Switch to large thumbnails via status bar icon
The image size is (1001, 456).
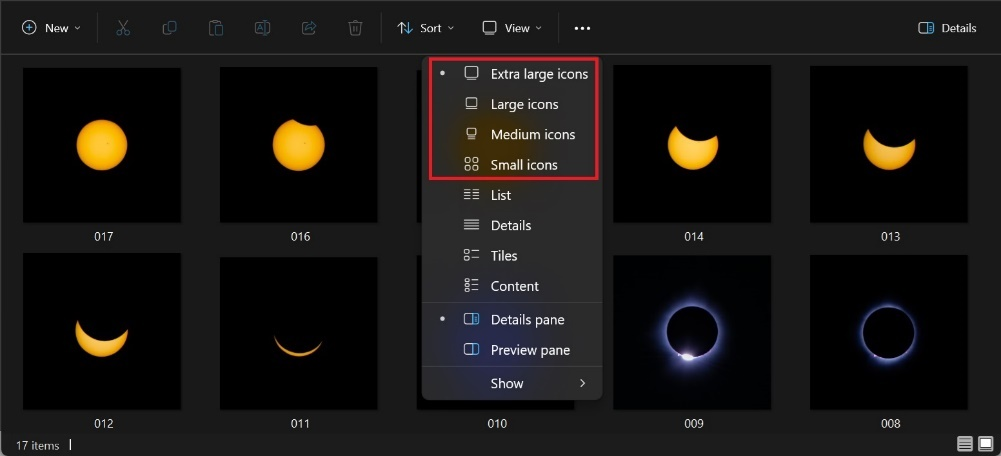(986, 444)
